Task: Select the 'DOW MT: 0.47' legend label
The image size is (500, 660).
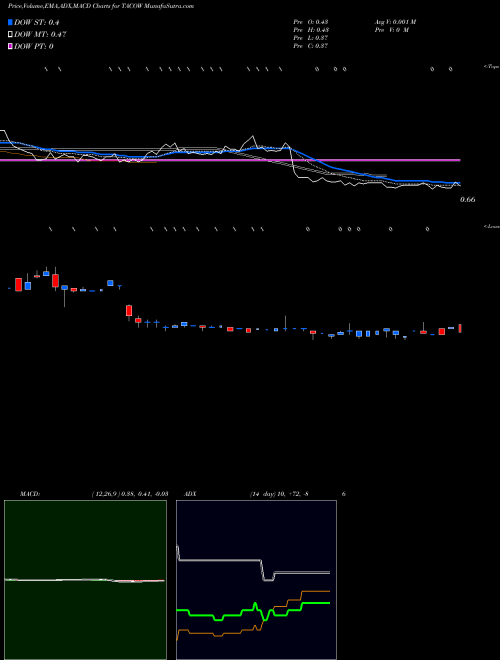Action: coord(40,34)
